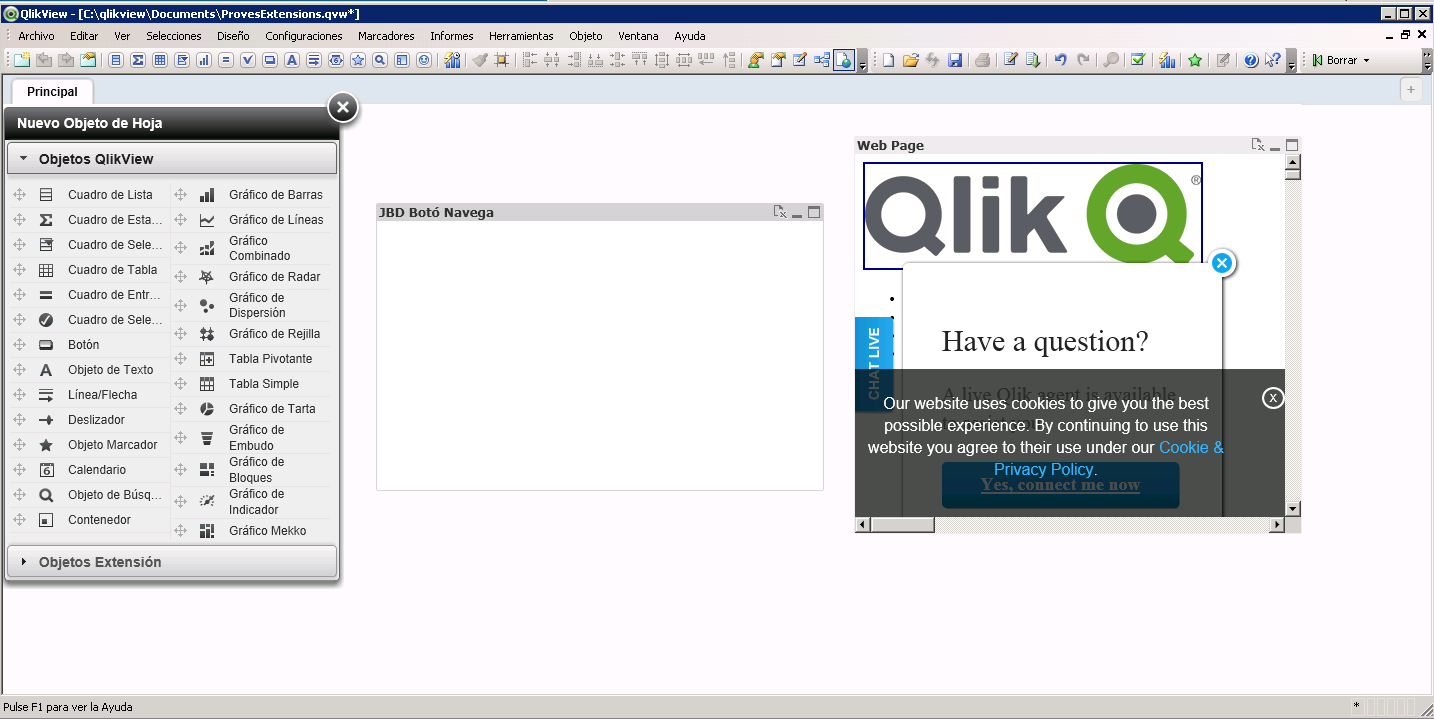Click the bookmark object star toolbar icon
The image size is (1434, 719).
pyautogui.click(x=358, y=60)
